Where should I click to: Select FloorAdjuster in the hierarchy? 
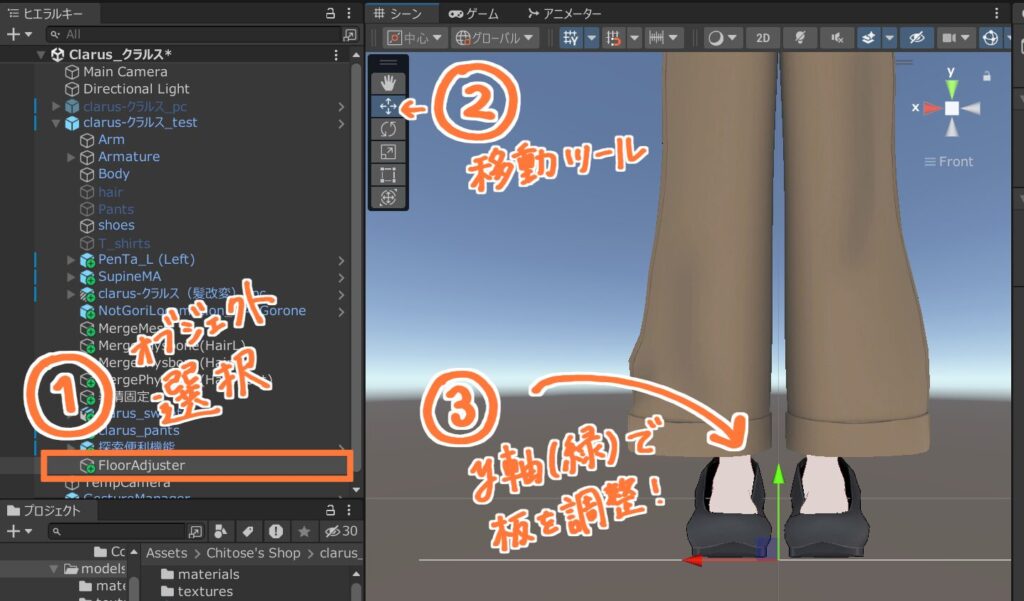tap(141, 465)
